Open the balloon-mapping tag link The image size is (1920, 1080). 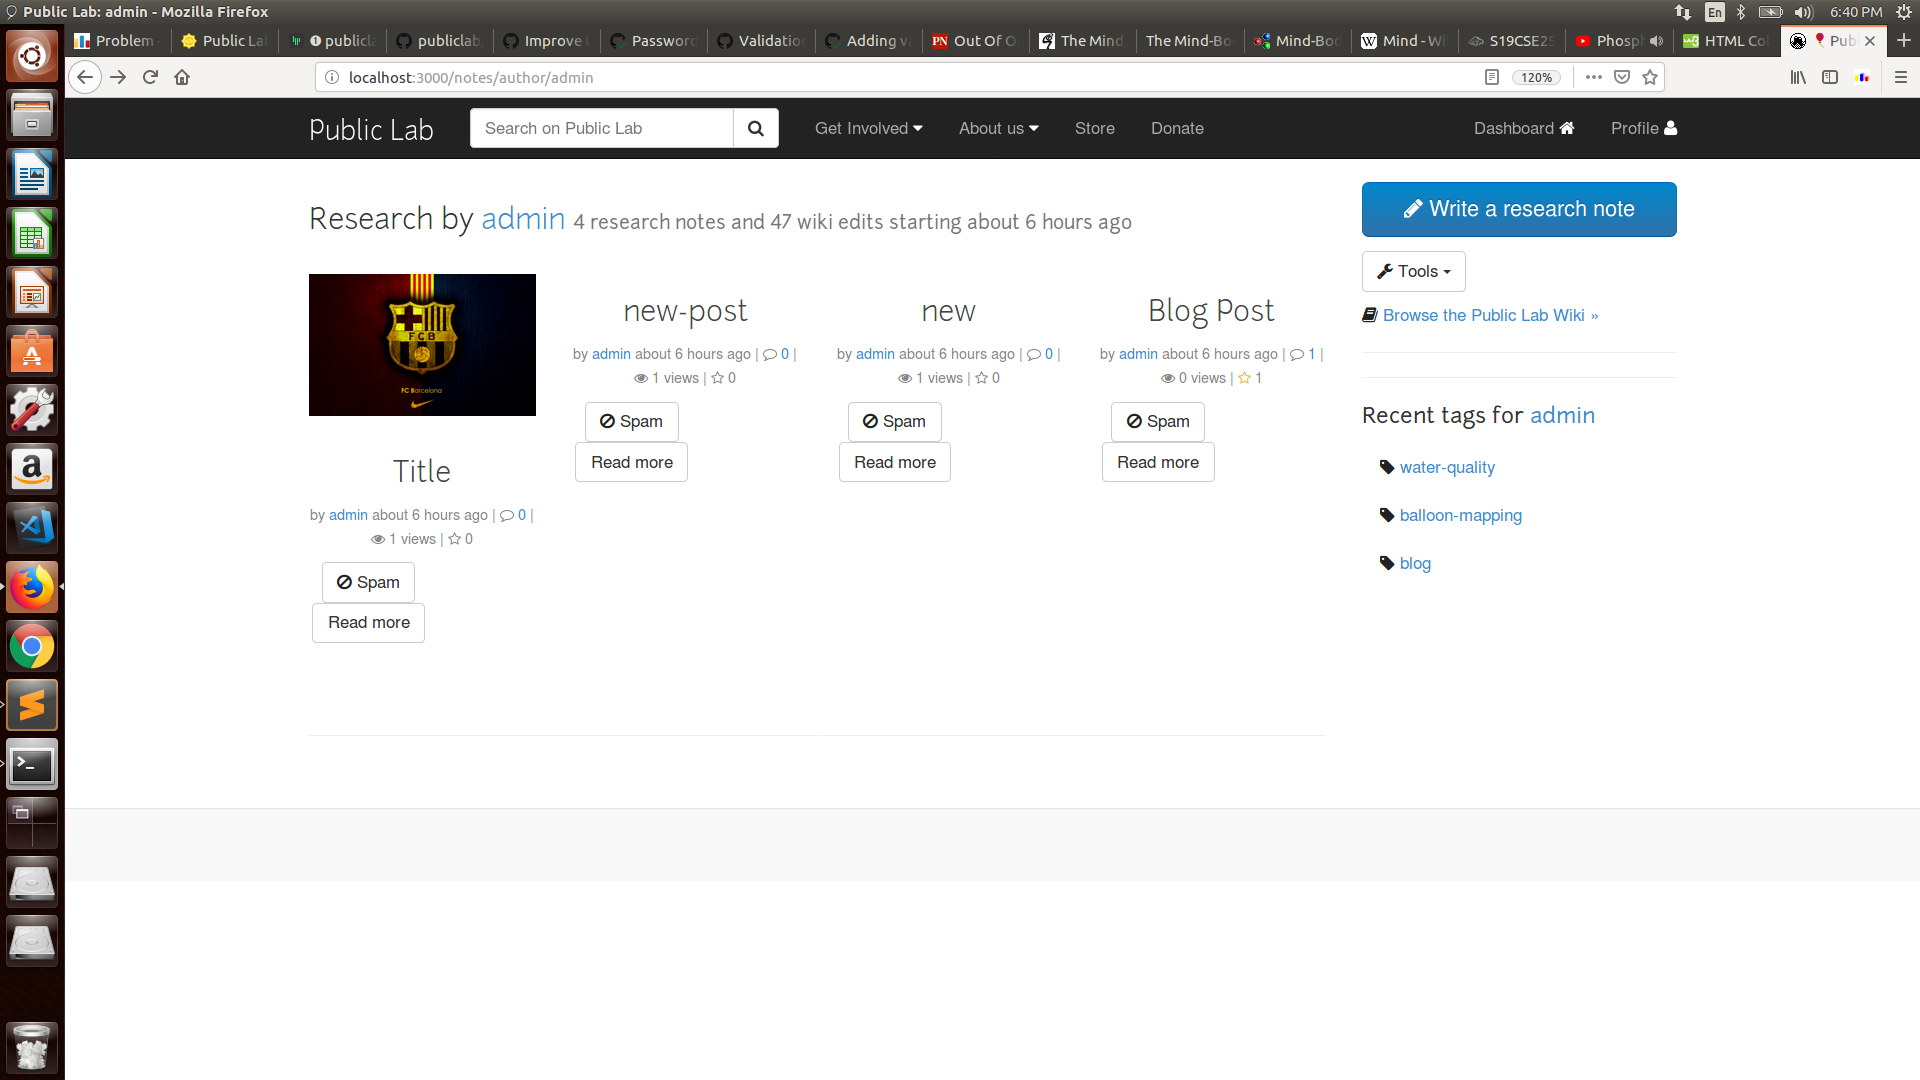pyautogui.click(x=1460, y=515)
